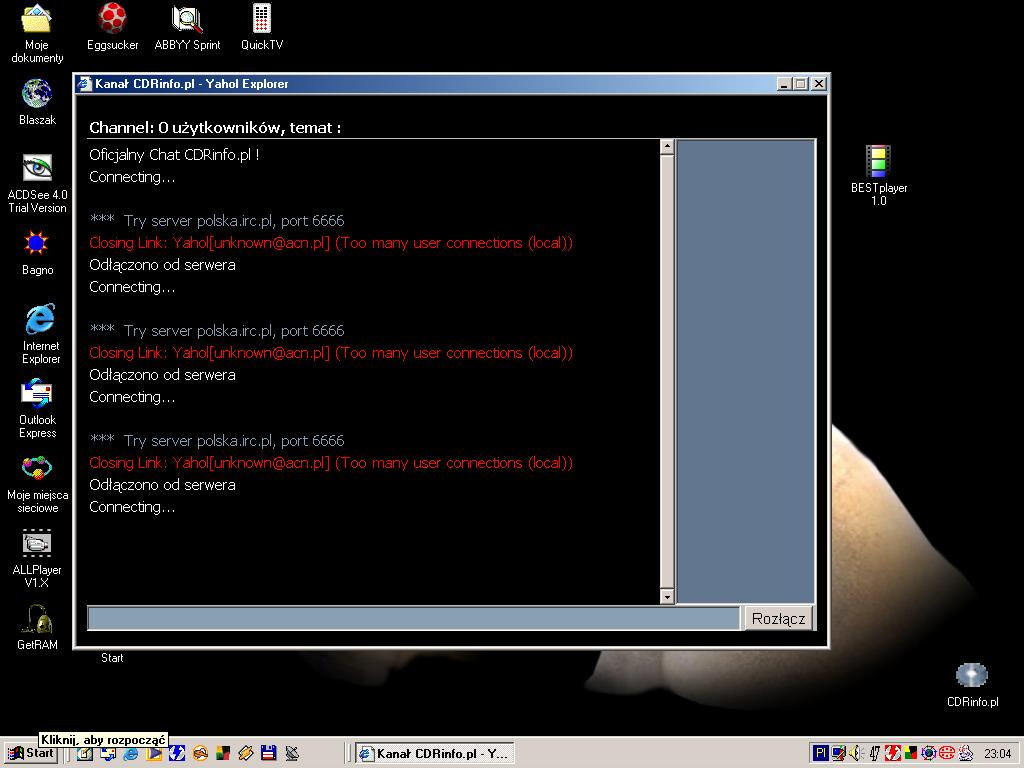Click the globe with arrows tray icon
Viewport: 1024px width, 768px height.
929,753
